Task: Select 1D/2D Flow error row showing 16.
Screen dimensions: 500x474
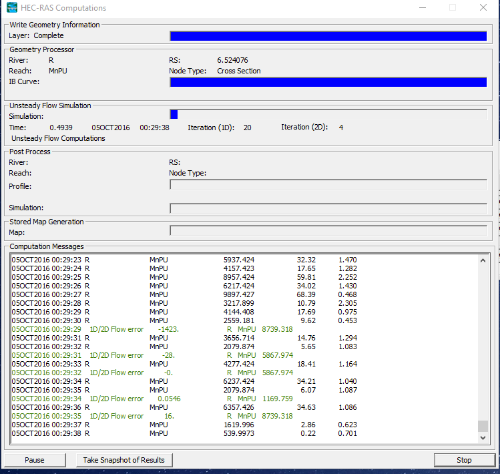Action: click(152, 416)
